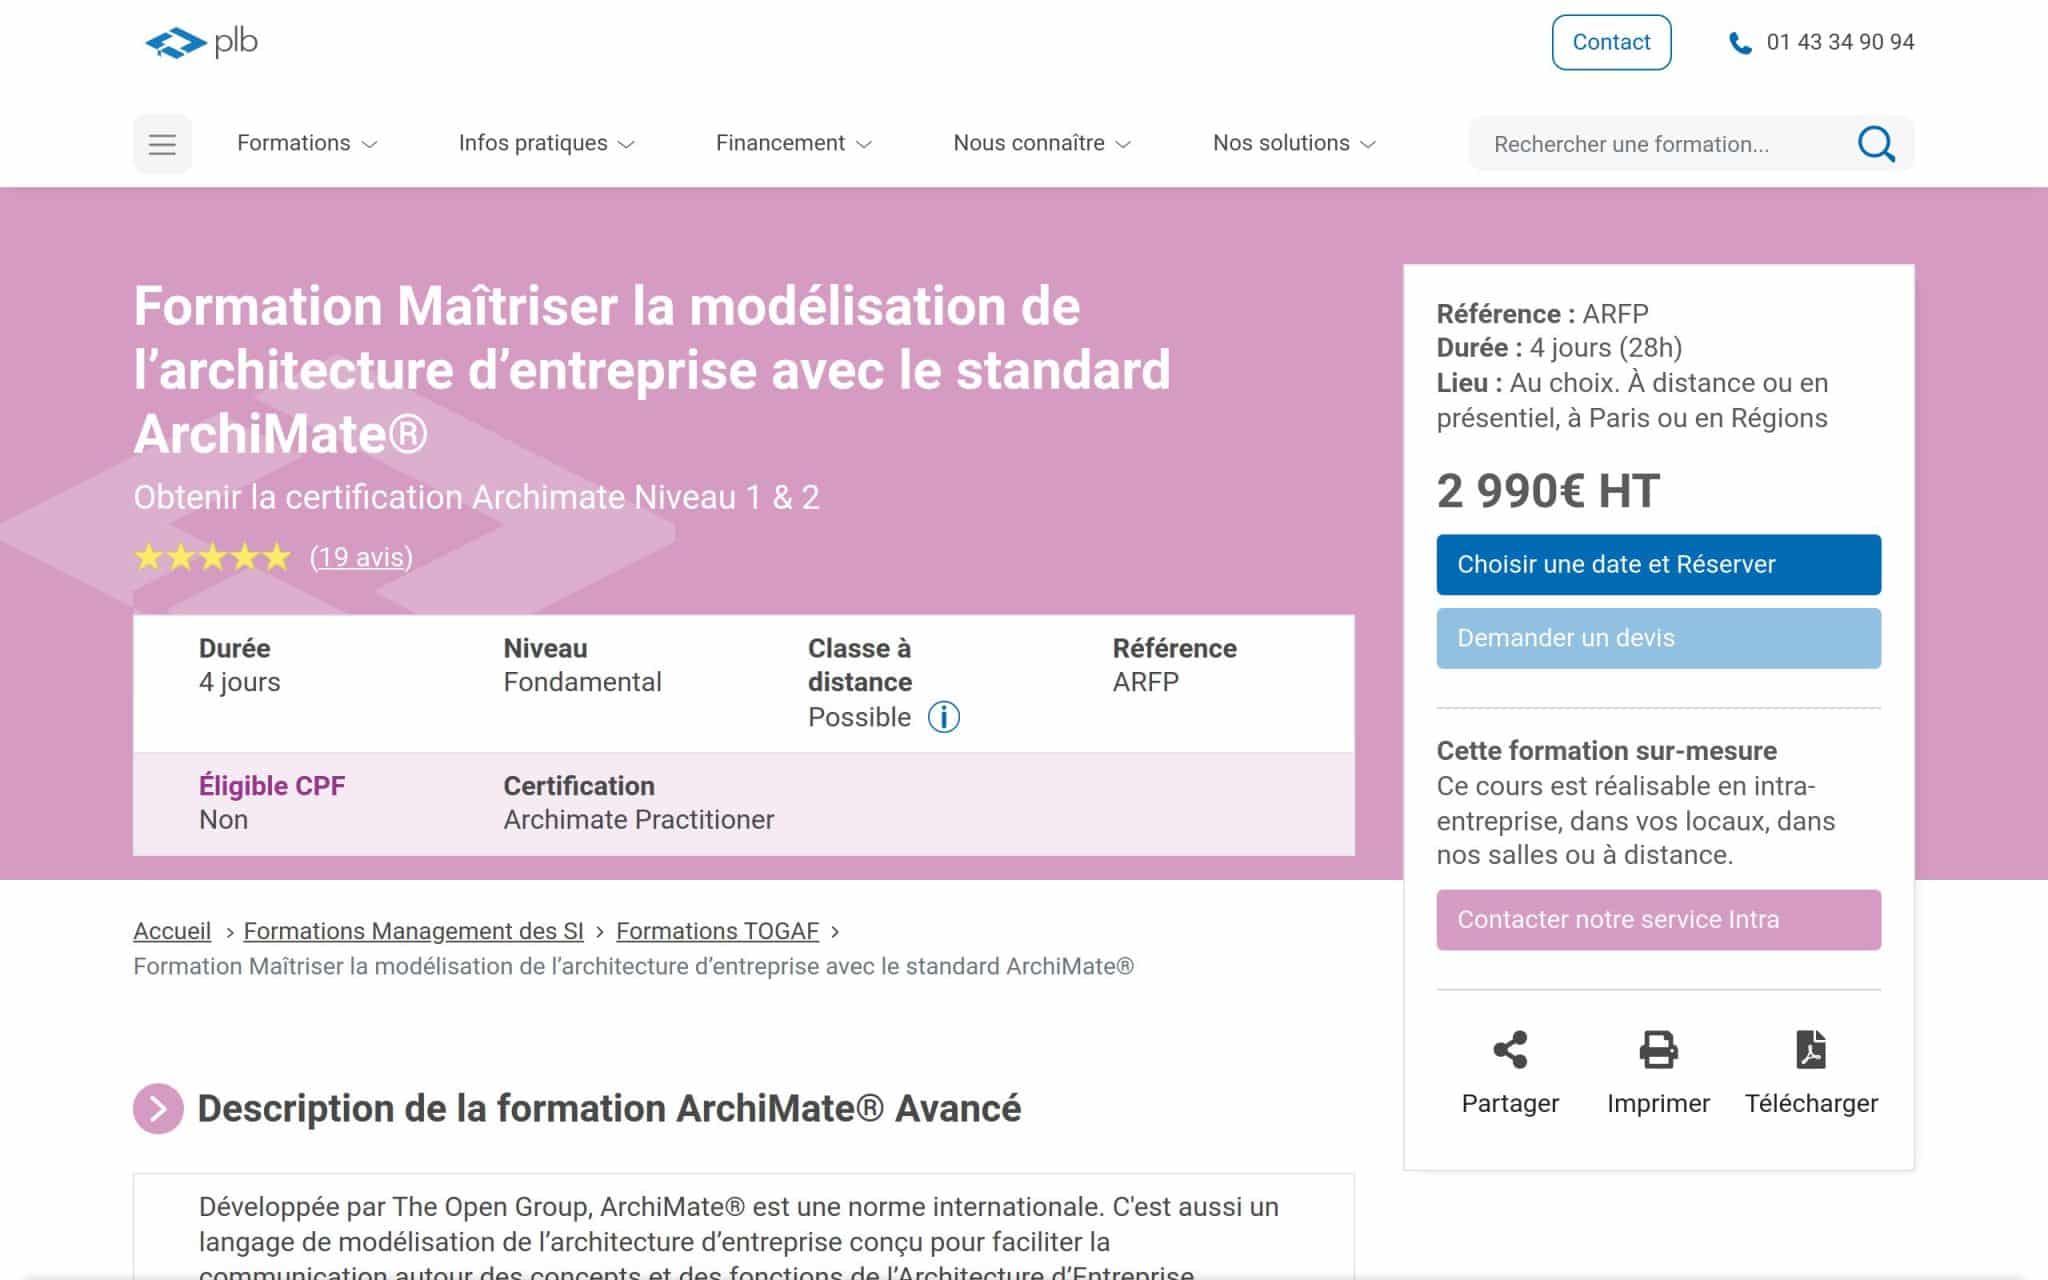Click the Contact button
The width and height of the screenshot is (2048, 1280).
coord(1611,42)
